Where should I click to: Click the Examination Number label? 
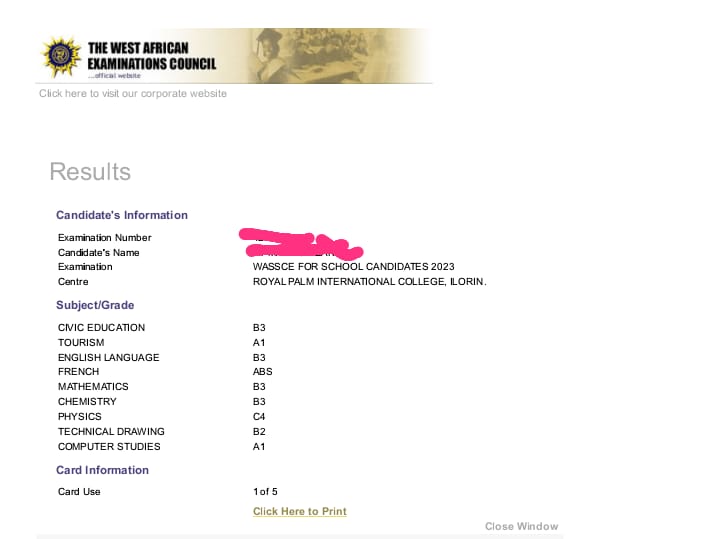105,238
